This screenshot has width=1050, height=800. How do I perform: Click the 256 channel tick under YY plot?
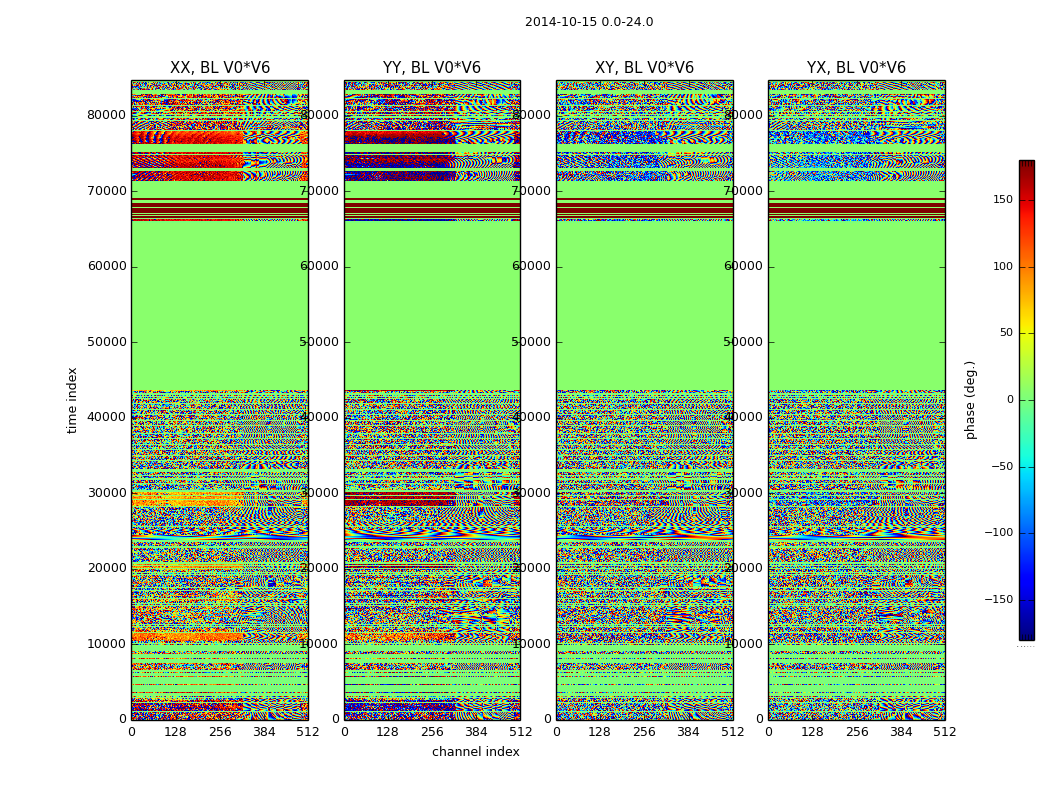[x=432, y=732]
